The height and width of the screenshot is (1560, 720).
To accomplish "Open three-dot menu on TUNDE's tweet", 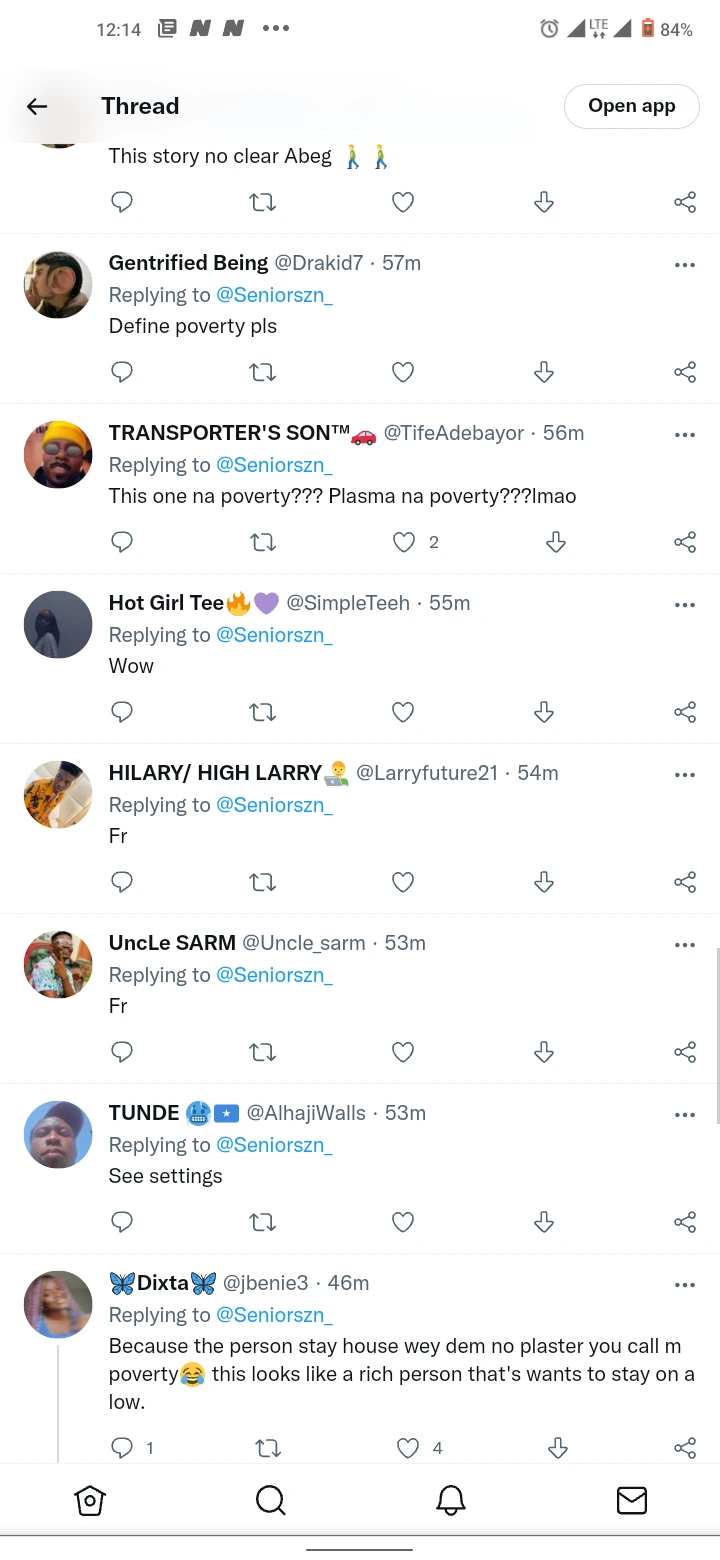I will pyautogui.click(x=685, y=1115).
